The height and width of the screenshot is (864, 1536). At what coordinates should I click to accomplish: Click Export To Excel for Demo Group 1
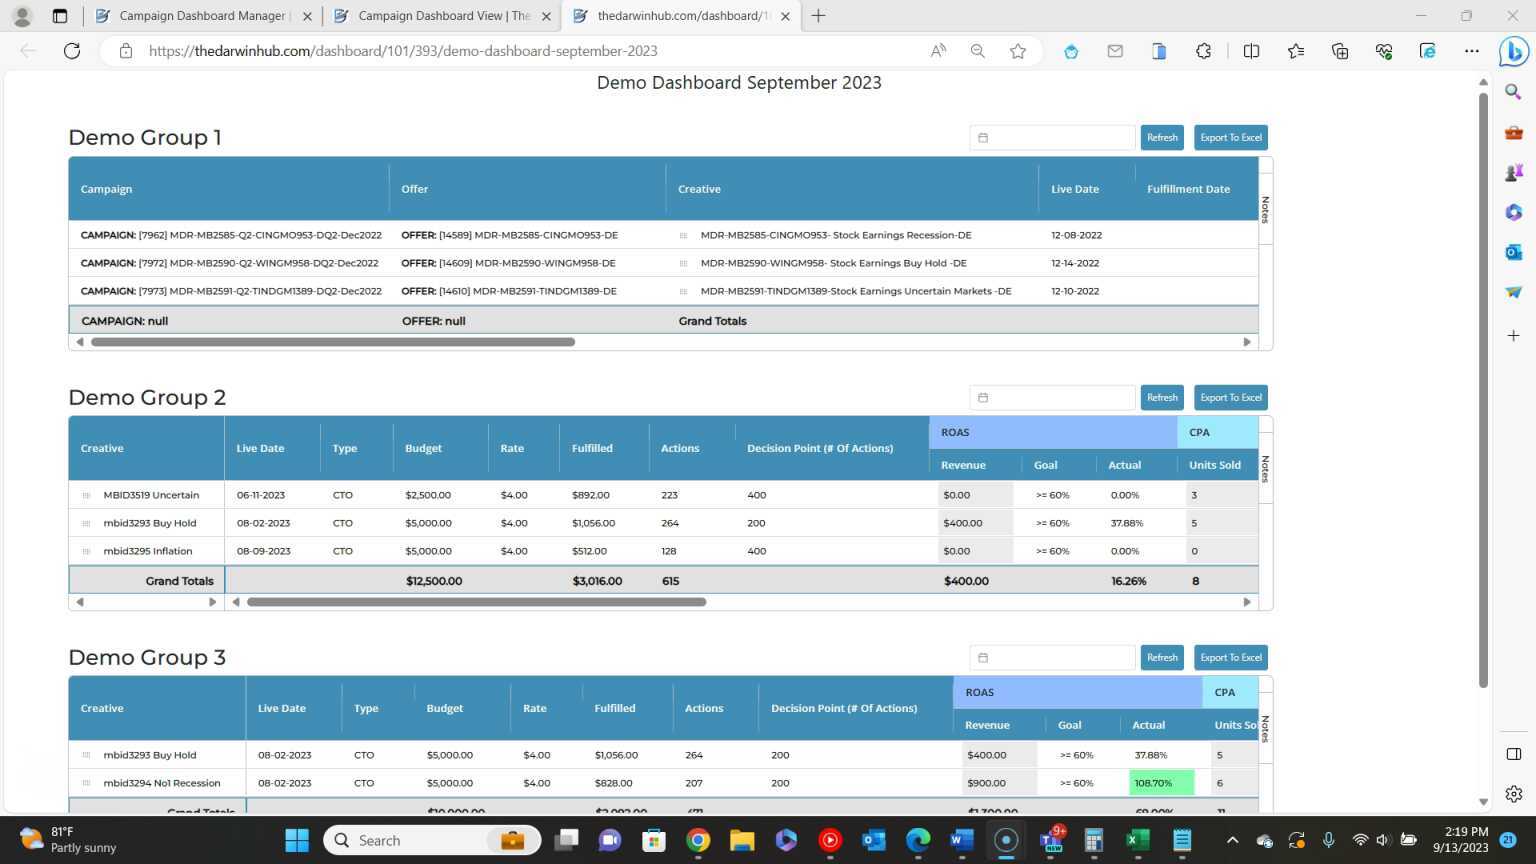1231,138
